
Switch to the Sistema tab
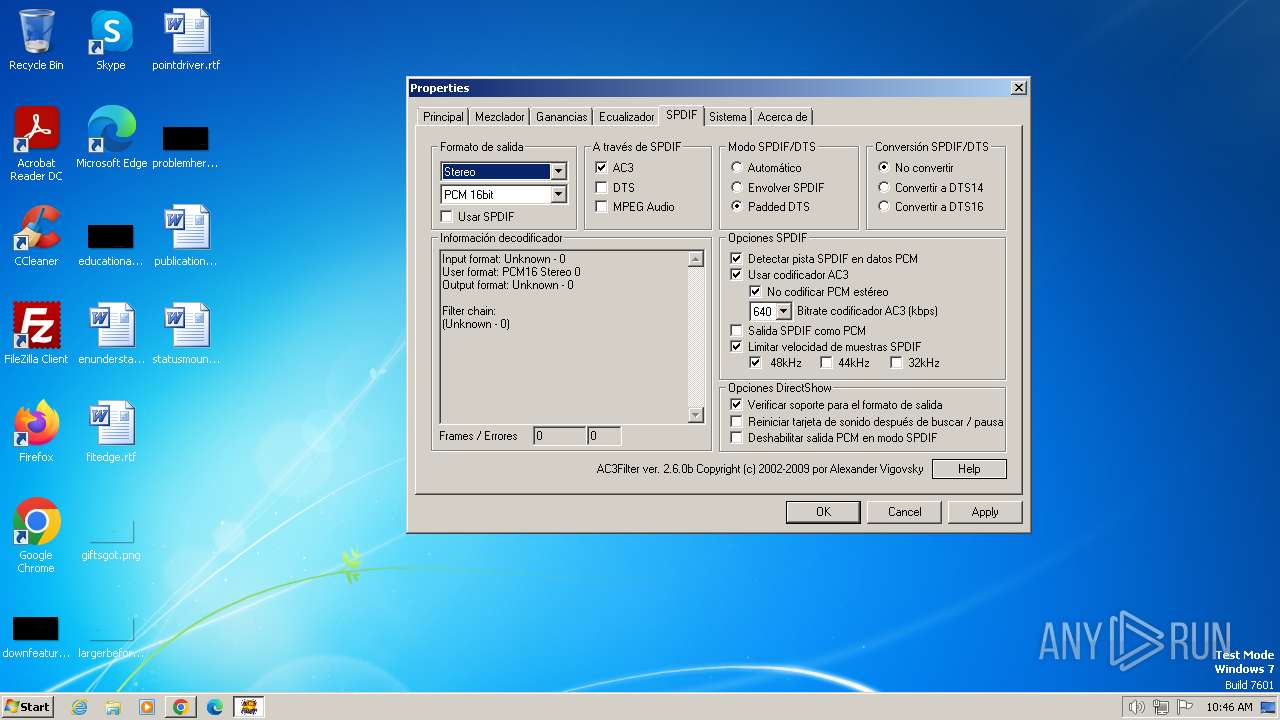coord(728,117)
